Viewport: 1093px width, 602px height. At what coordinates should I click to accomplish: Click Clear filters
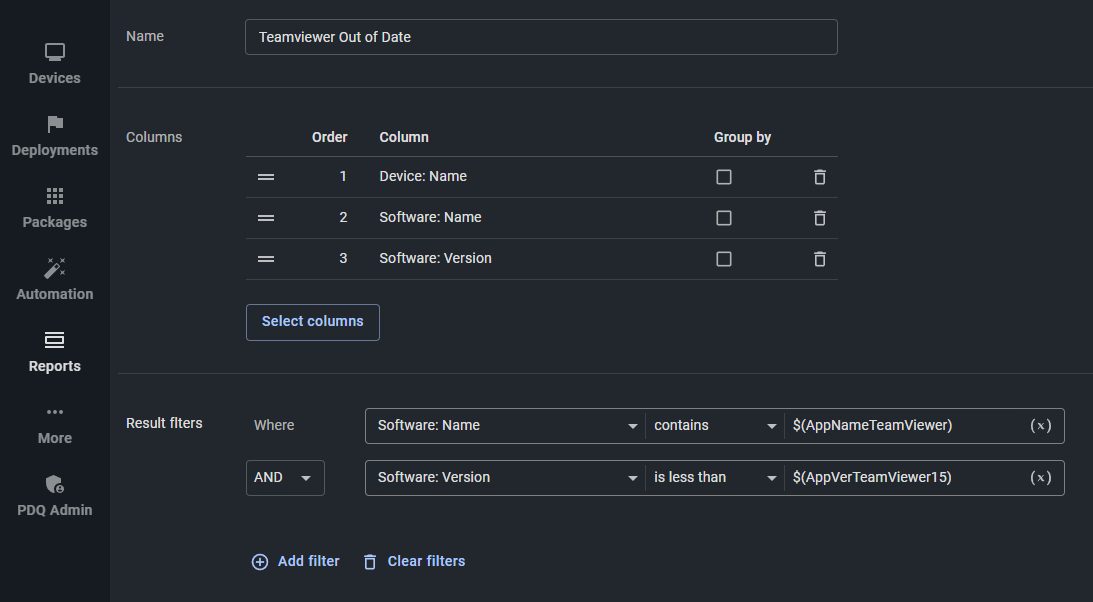tap(414, 562)
